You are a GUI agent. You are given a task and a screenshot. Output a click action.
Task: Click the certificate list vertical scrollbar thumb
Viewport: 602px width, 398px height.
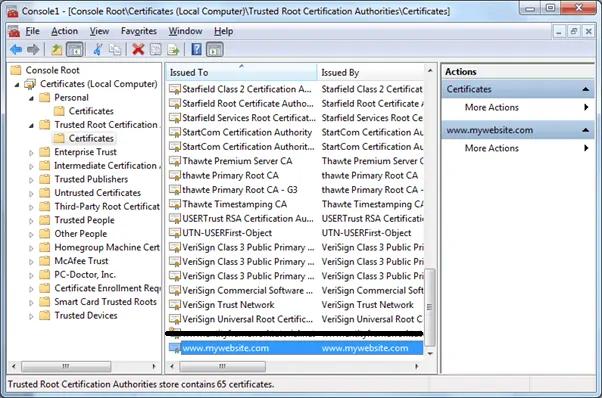[x=430, y=307]
